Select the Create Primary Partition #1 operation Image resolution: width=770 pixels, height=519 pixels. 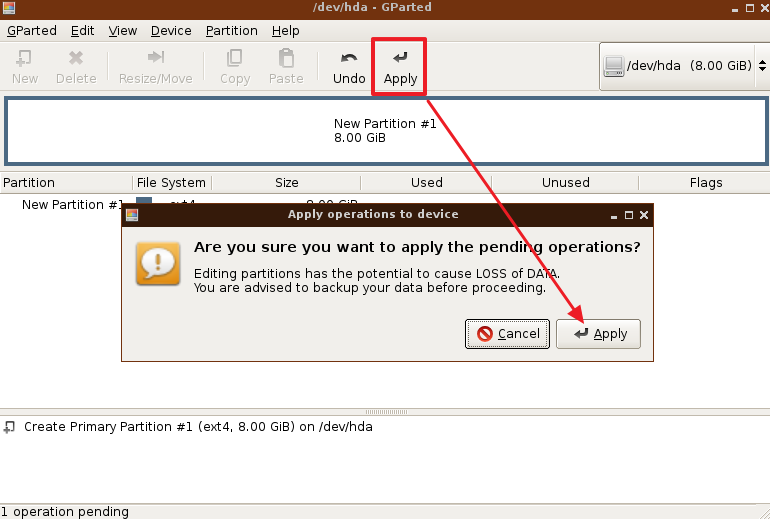click(x=198, y=427)
